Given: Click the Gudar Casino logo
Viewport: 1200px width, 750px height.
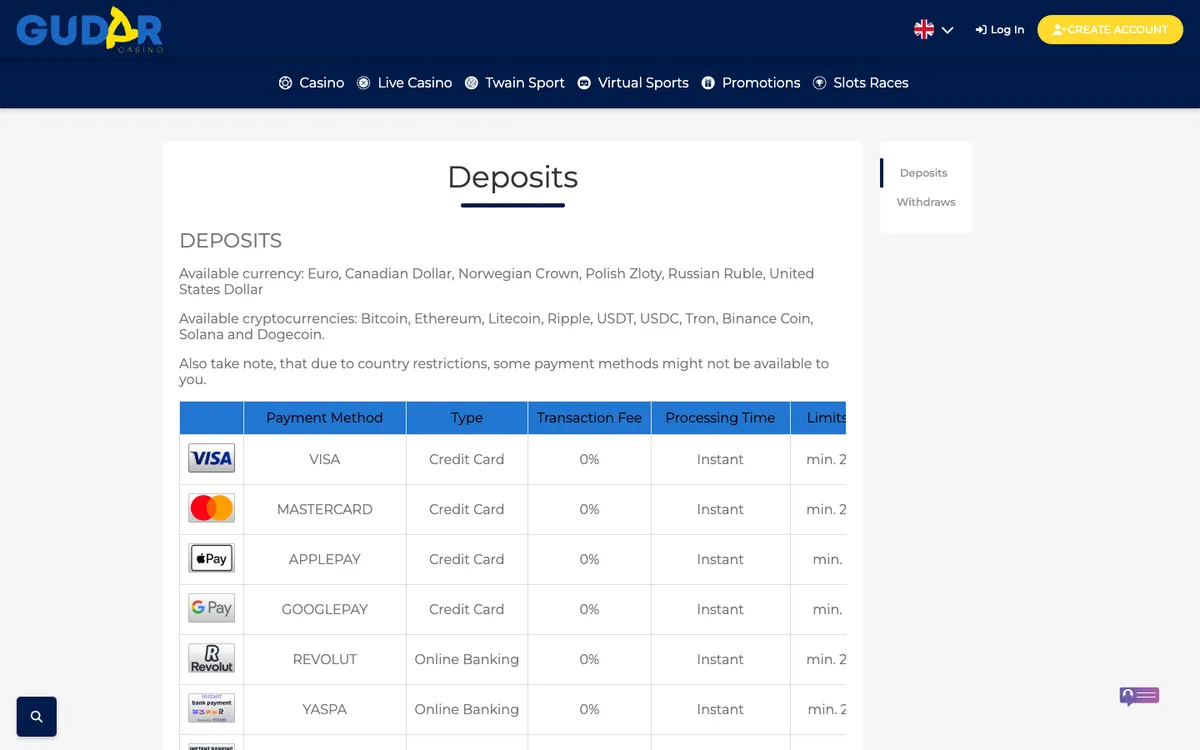Looking at the screenshot, I should click(x=90, y=29).
